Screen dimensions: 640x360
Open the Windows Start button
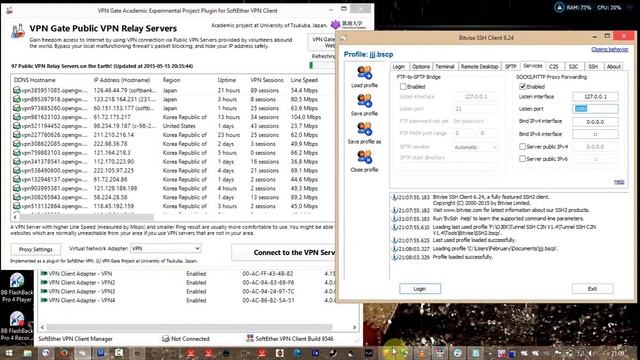(x=8, y=353)
